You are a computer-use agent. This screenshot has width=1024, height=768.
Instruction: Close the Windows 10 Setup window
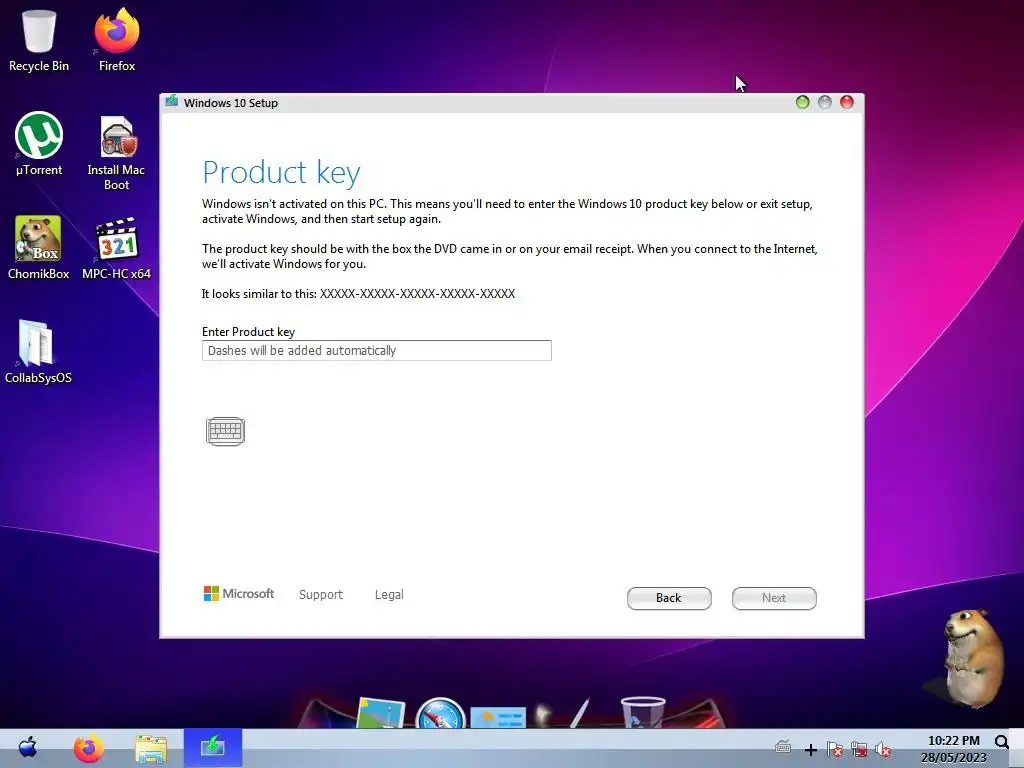pos(847,102)
